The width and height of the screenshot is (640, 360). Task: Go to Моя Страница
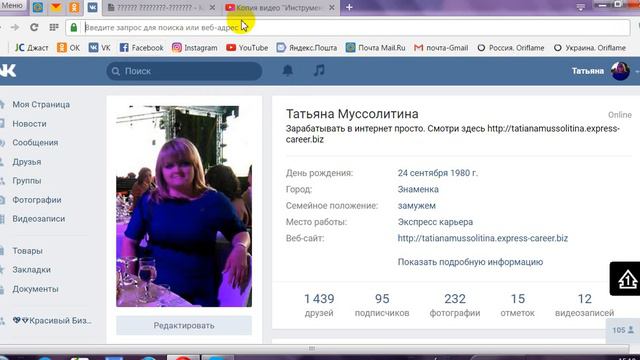click(41, 104)
